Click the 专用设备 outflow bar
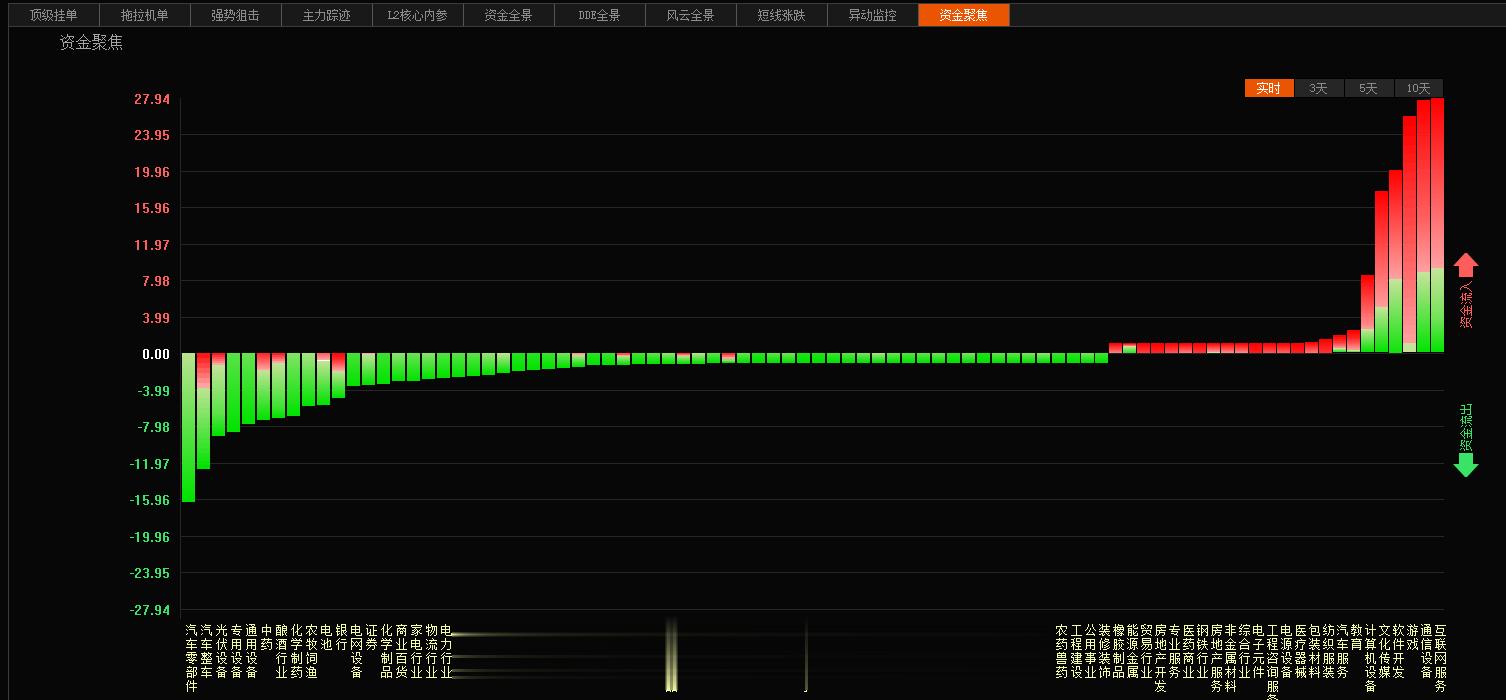Screen dimensions: 1506x700 tap(234, 393)
